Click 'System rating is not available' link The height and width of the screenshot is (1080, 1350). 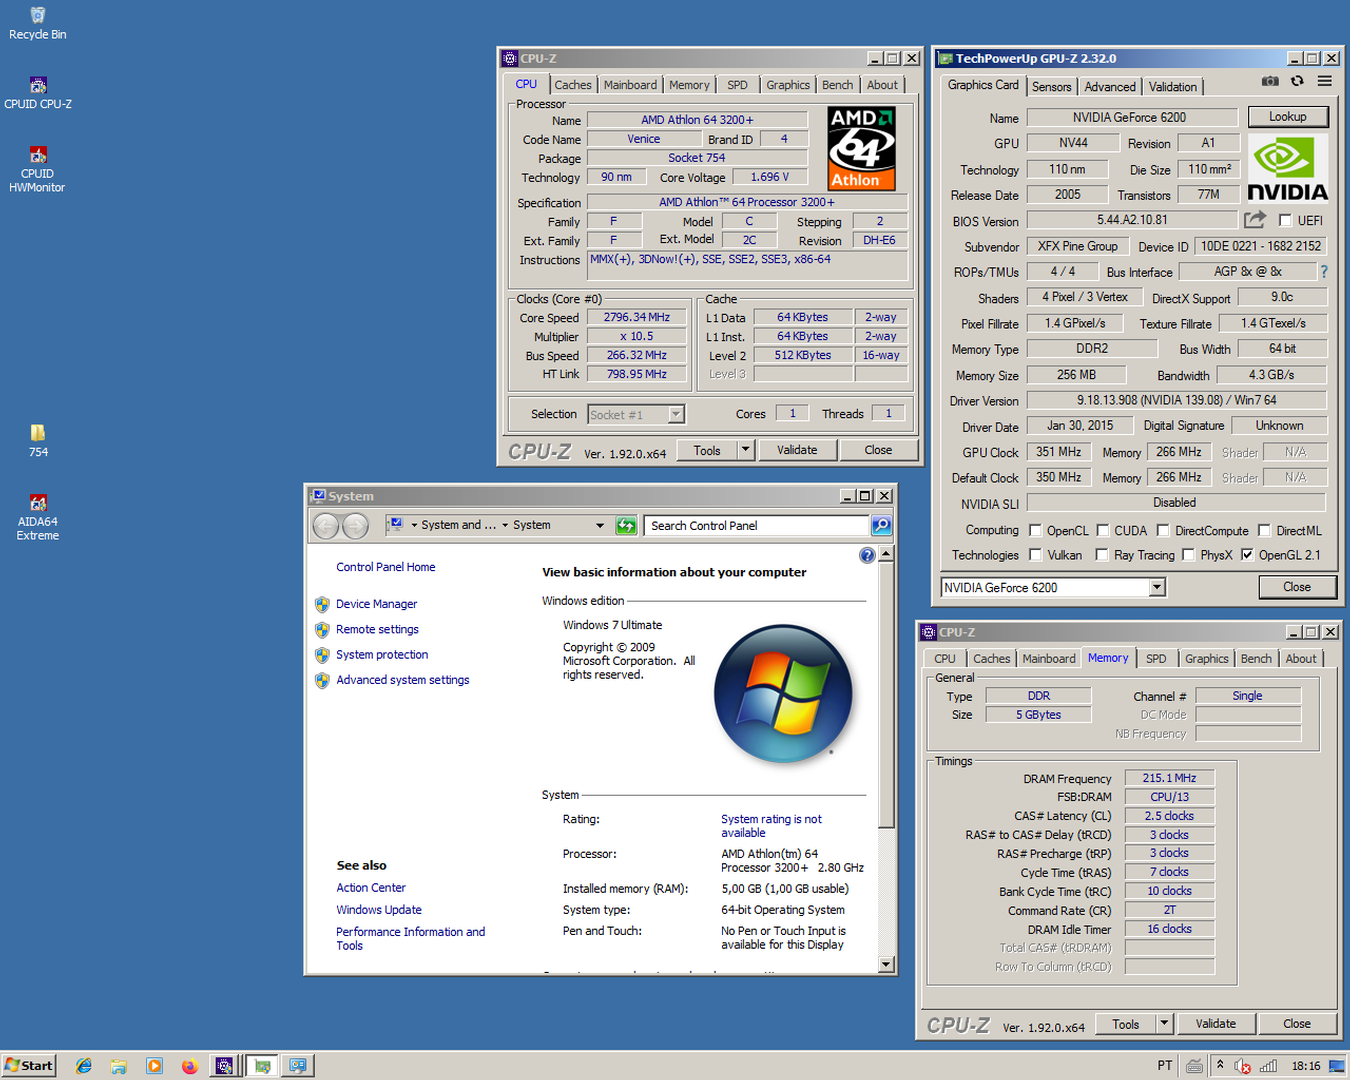[771, 826]
